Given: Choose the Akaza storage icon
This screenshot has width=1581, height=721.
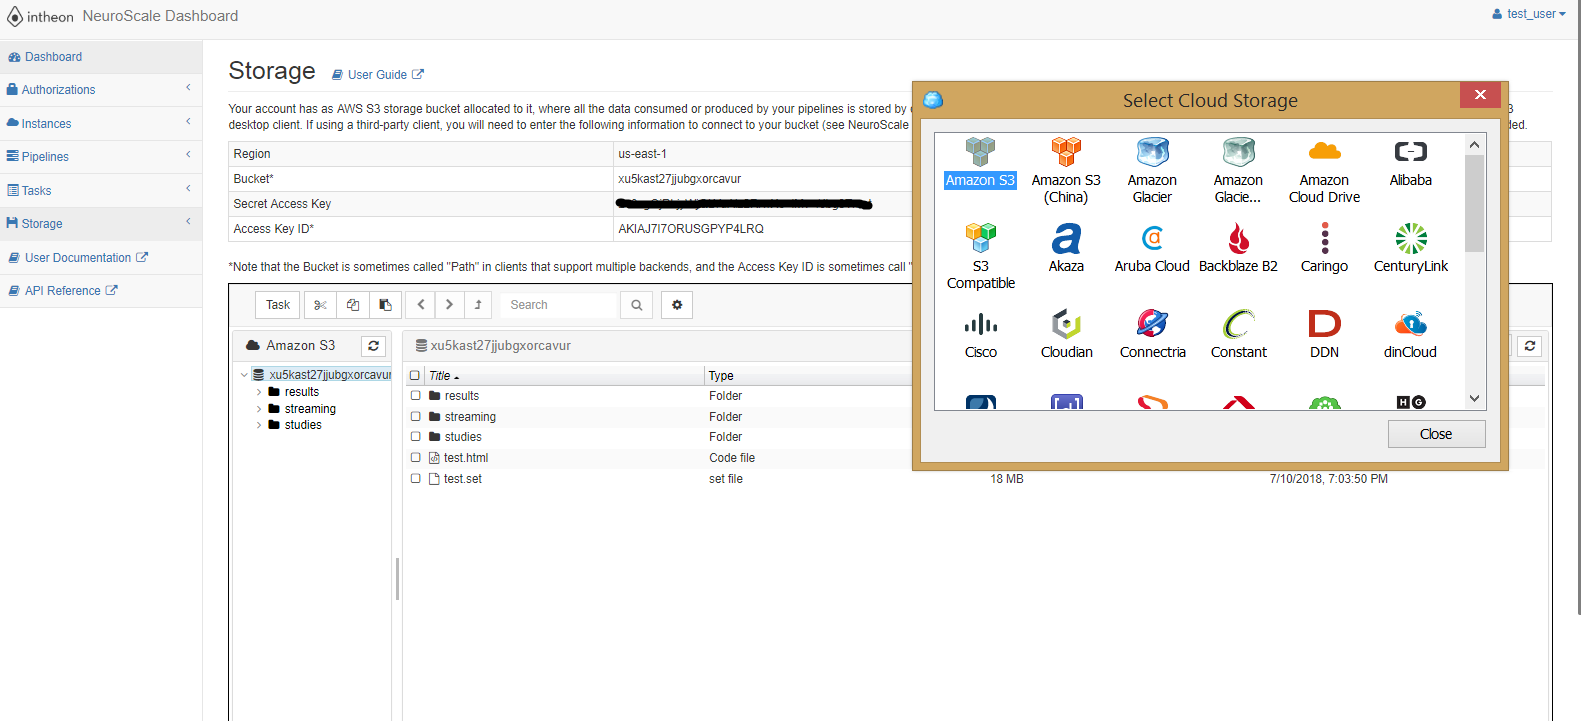Looking at the screenshot, I should pos(1066,238).
